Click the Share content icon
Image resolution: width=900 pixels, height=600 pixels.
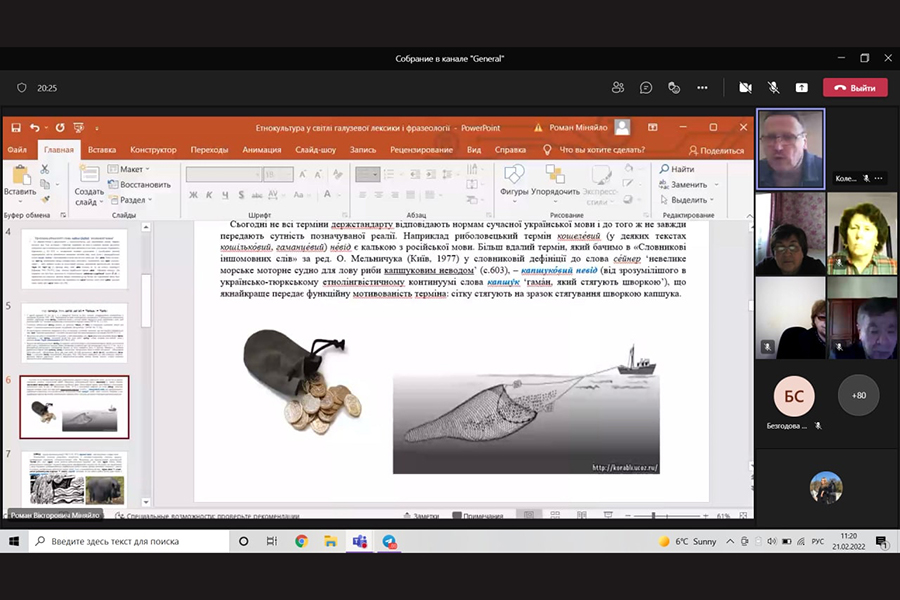point(801,88)
